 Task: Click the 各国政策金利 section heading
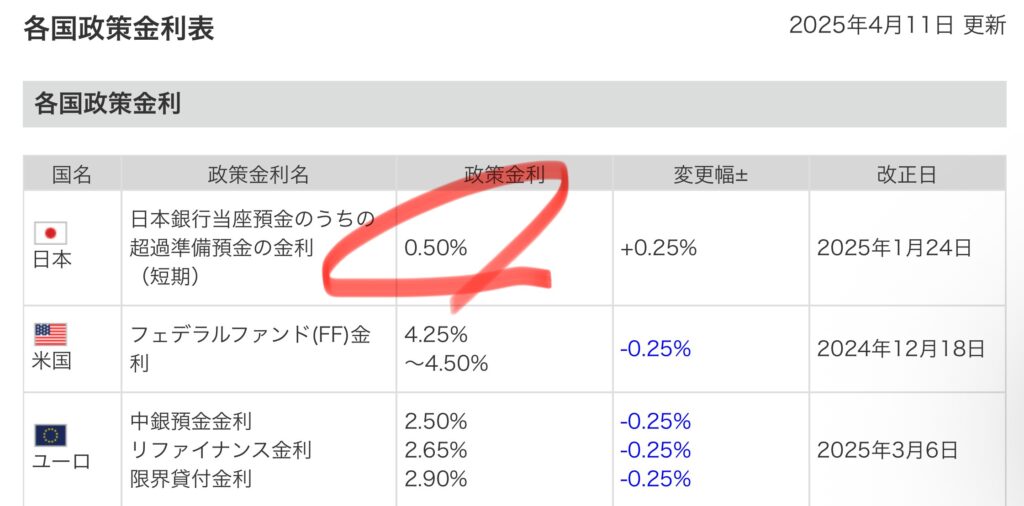pyautogui.click(x=107, y=103)
